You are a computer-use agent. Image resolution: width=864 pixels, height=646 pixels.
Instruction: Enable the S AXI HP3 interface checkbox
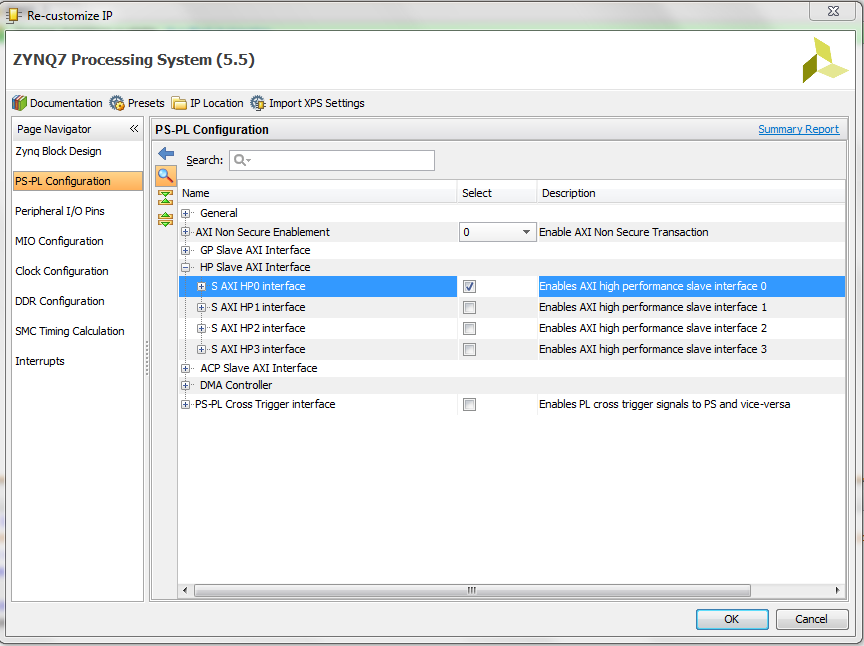tap(469, 349)
